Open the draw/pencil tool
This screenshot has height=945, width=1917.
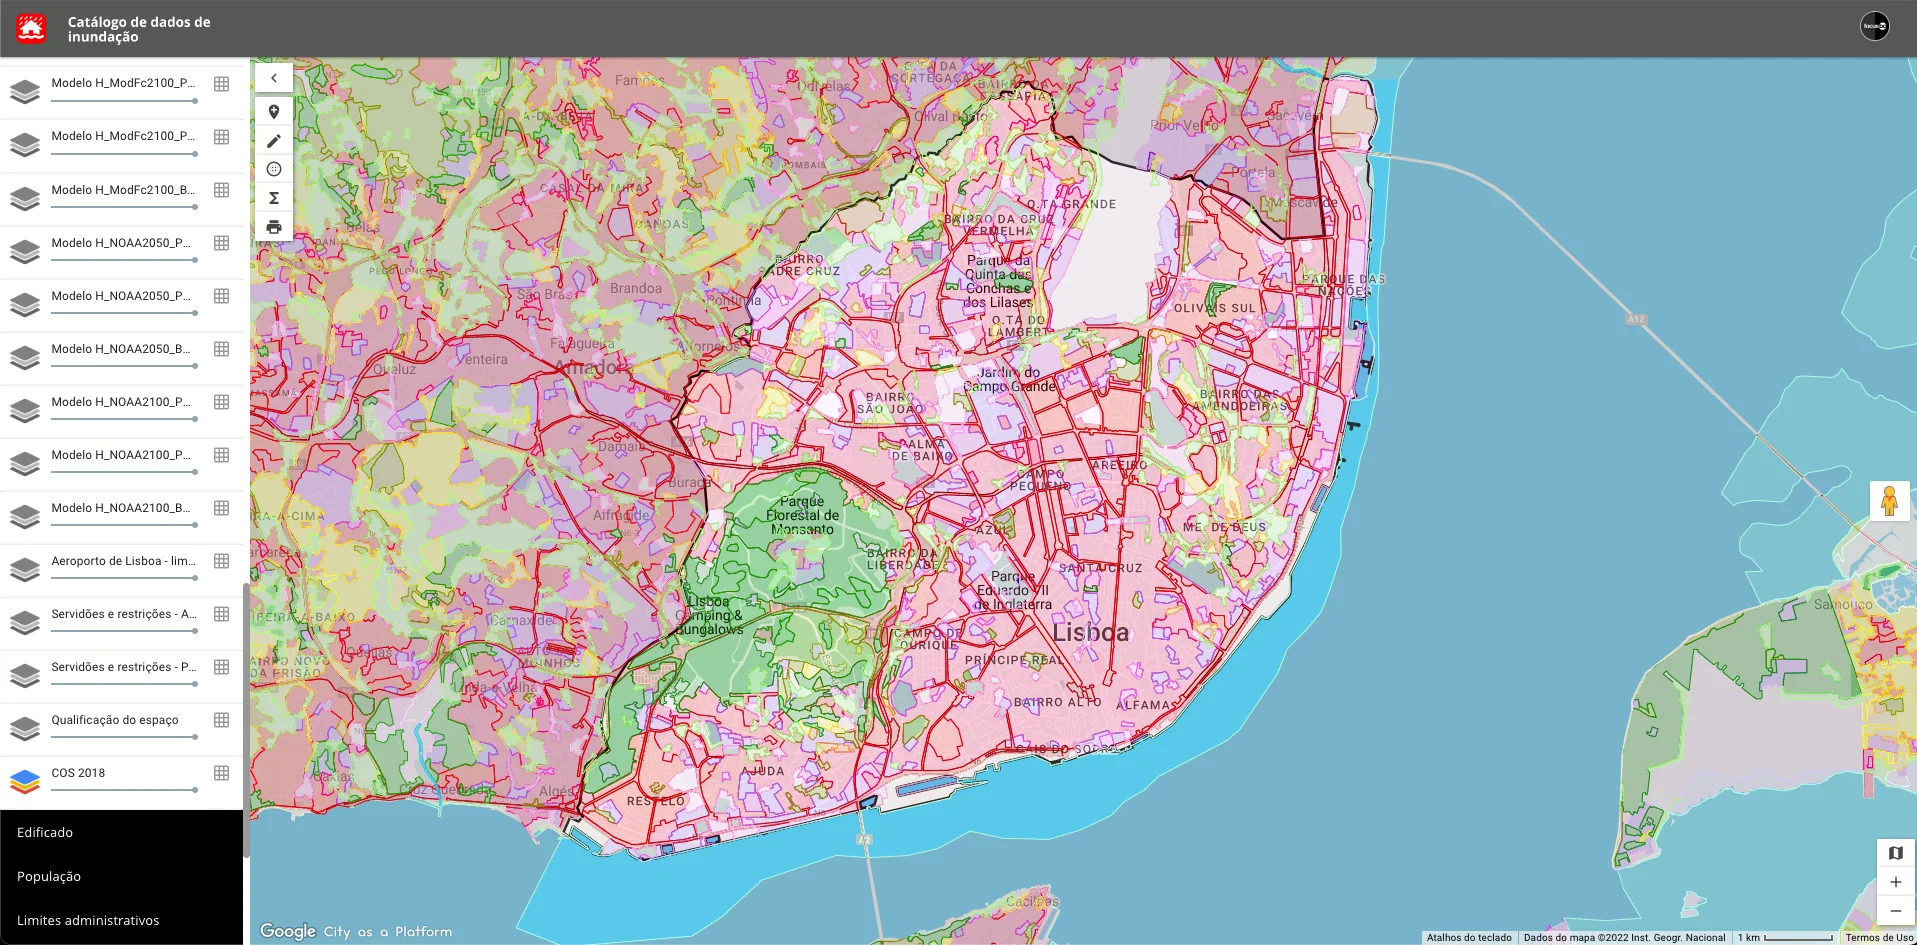274,140
